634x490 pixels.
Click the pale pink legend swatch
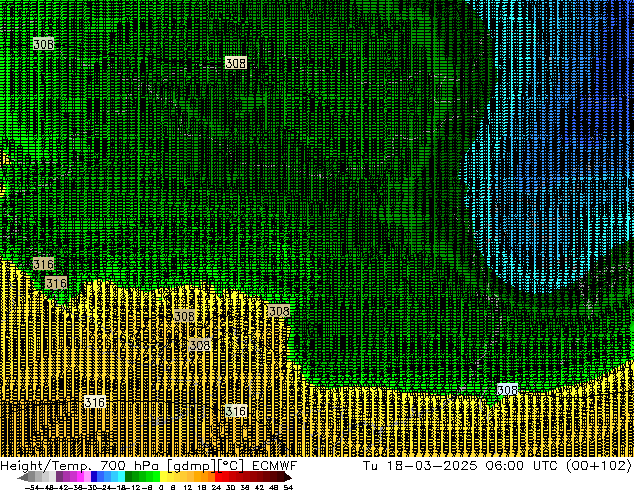coord(87,477)
